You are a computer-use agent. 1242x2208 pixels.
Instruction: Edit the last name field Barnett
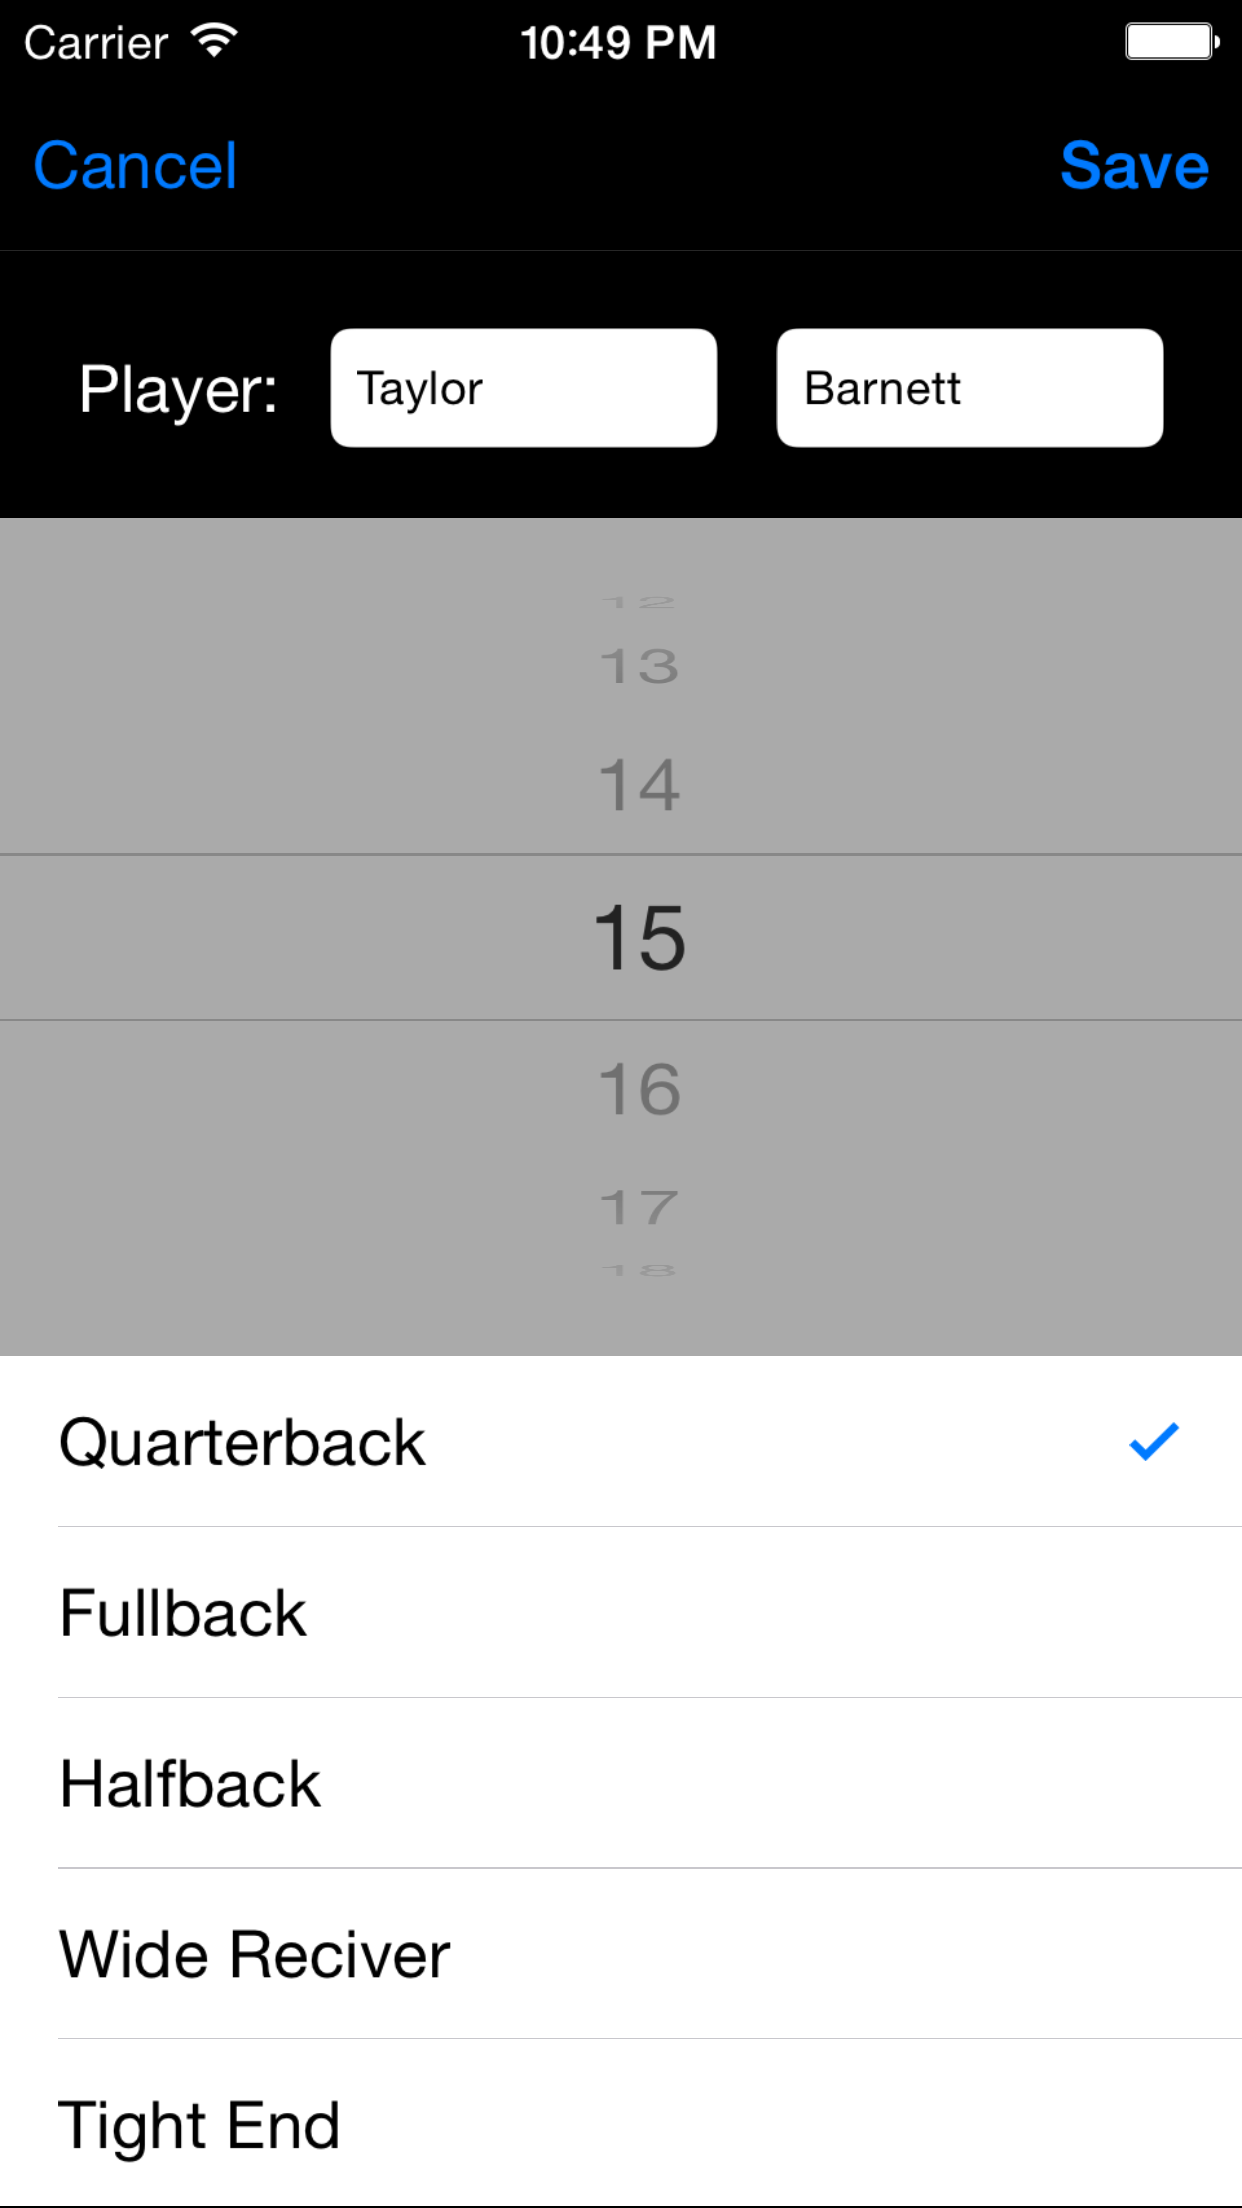pyautogui.click(x=969, y=388)
